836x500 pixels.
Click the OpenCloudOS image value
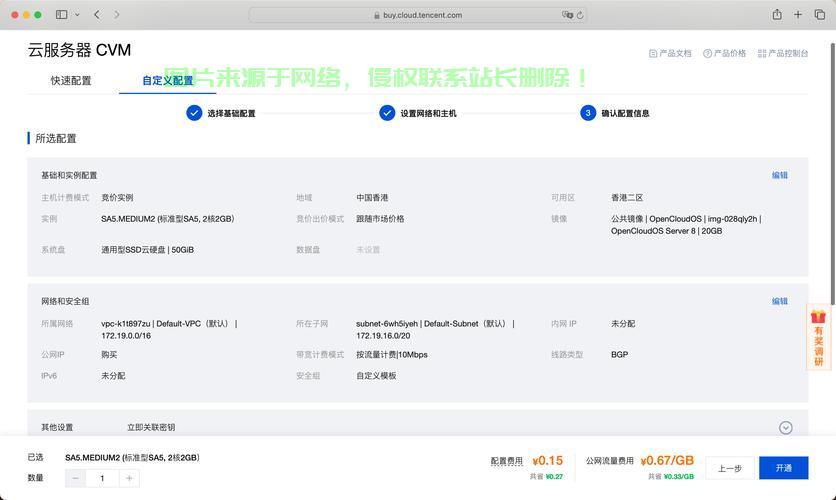tap(686, 225)
